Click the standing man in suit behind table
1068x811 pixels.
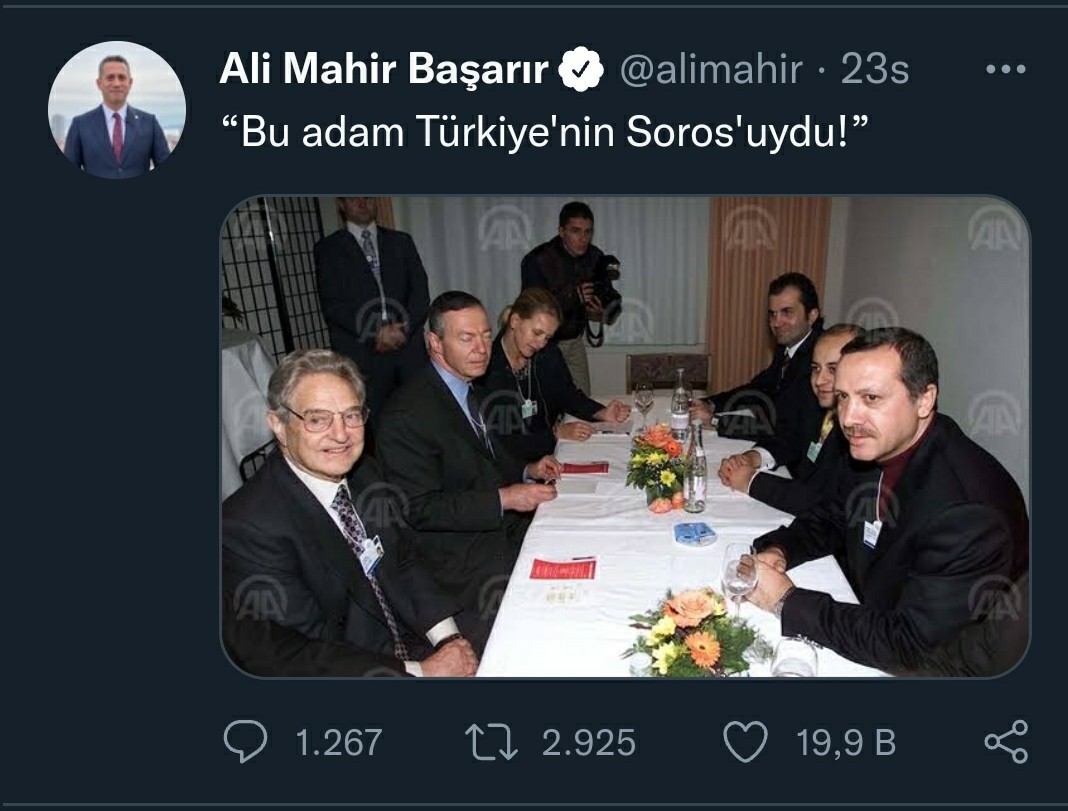coord(372,286)
